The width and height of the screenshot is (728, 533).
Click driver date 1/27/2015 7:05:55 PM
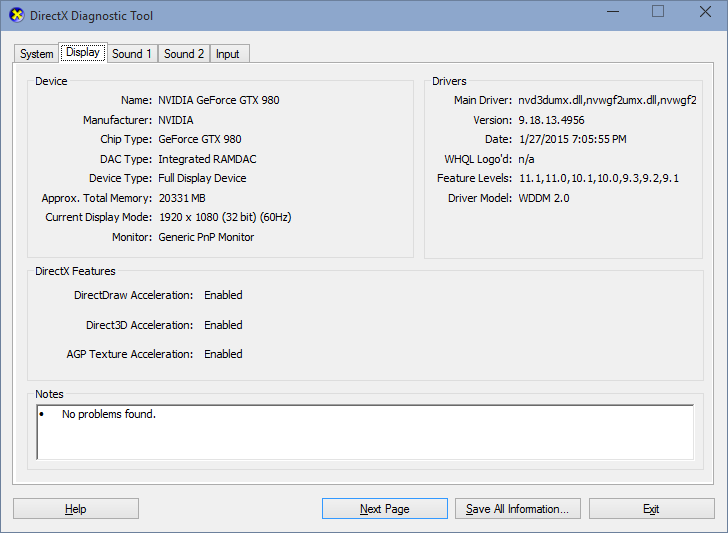(x=572, y=139)
